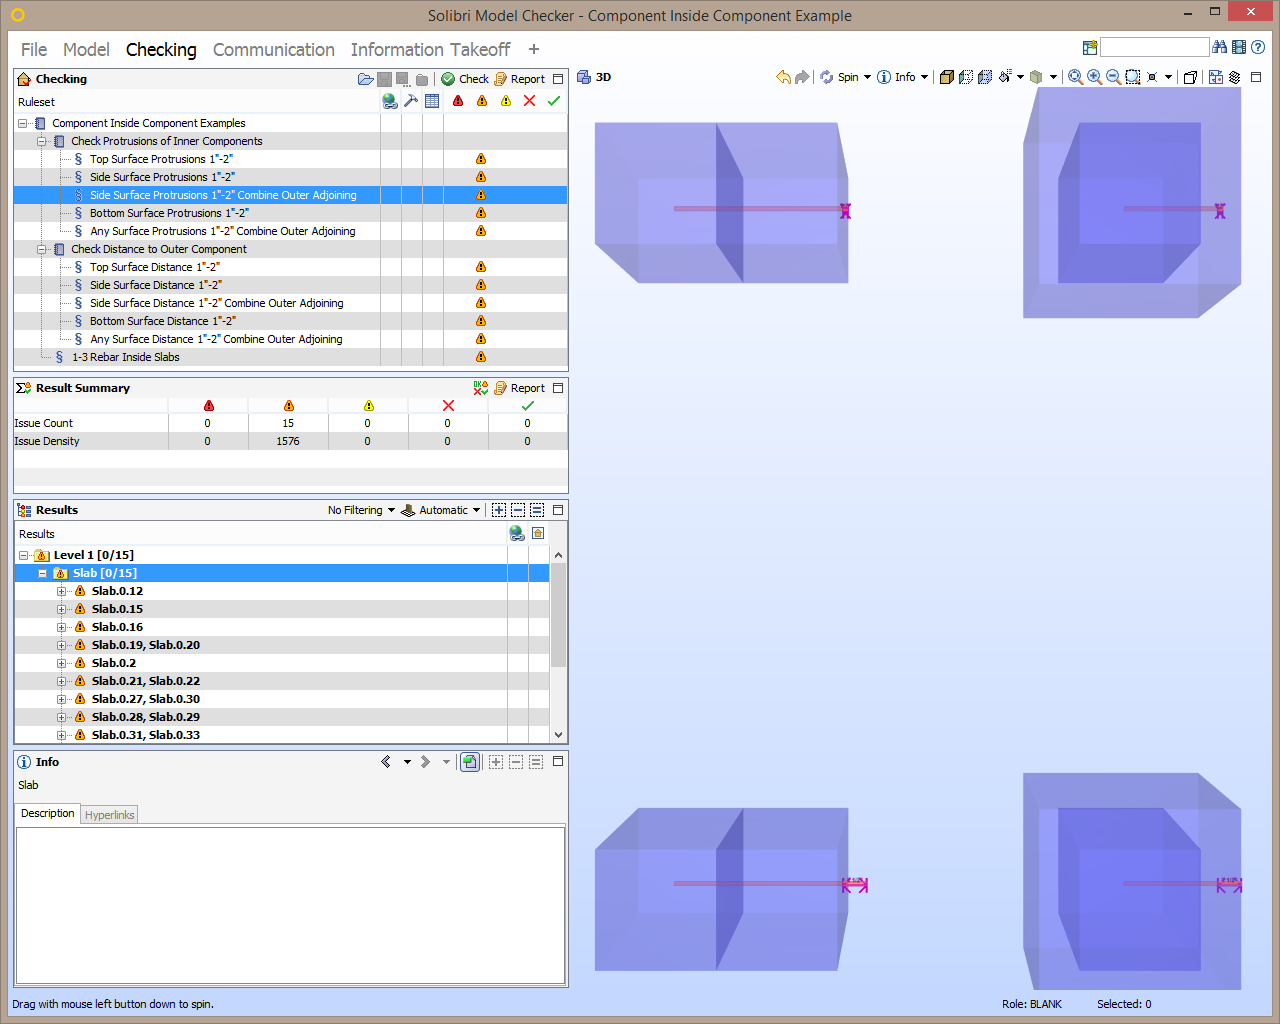Viewport: 1280px width, 1024px height.
Task: Click the Description tab in Info panel
Action: (x=48, y=814)
